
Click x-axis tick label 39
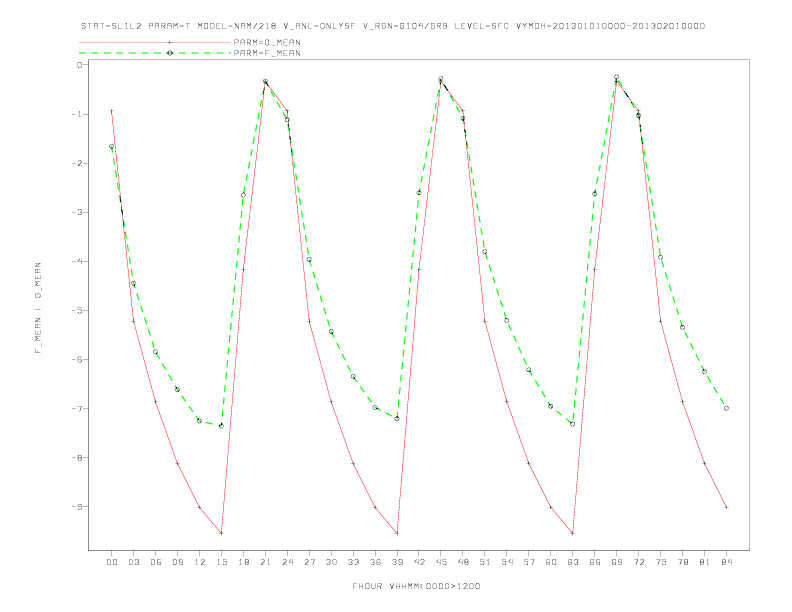pos(397,562)
